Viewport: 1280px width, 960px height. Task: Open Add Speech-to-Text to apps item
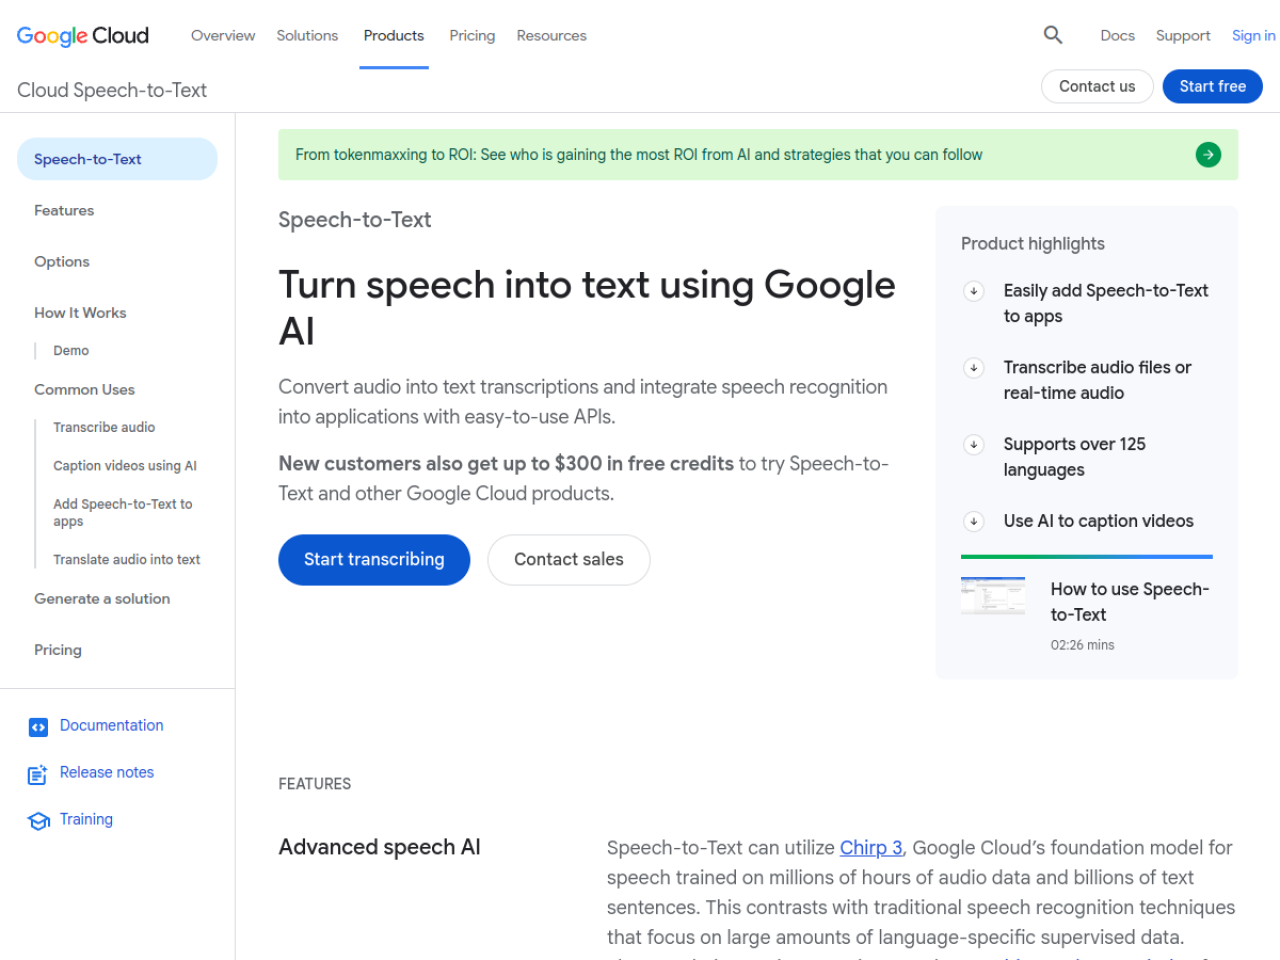123,513
